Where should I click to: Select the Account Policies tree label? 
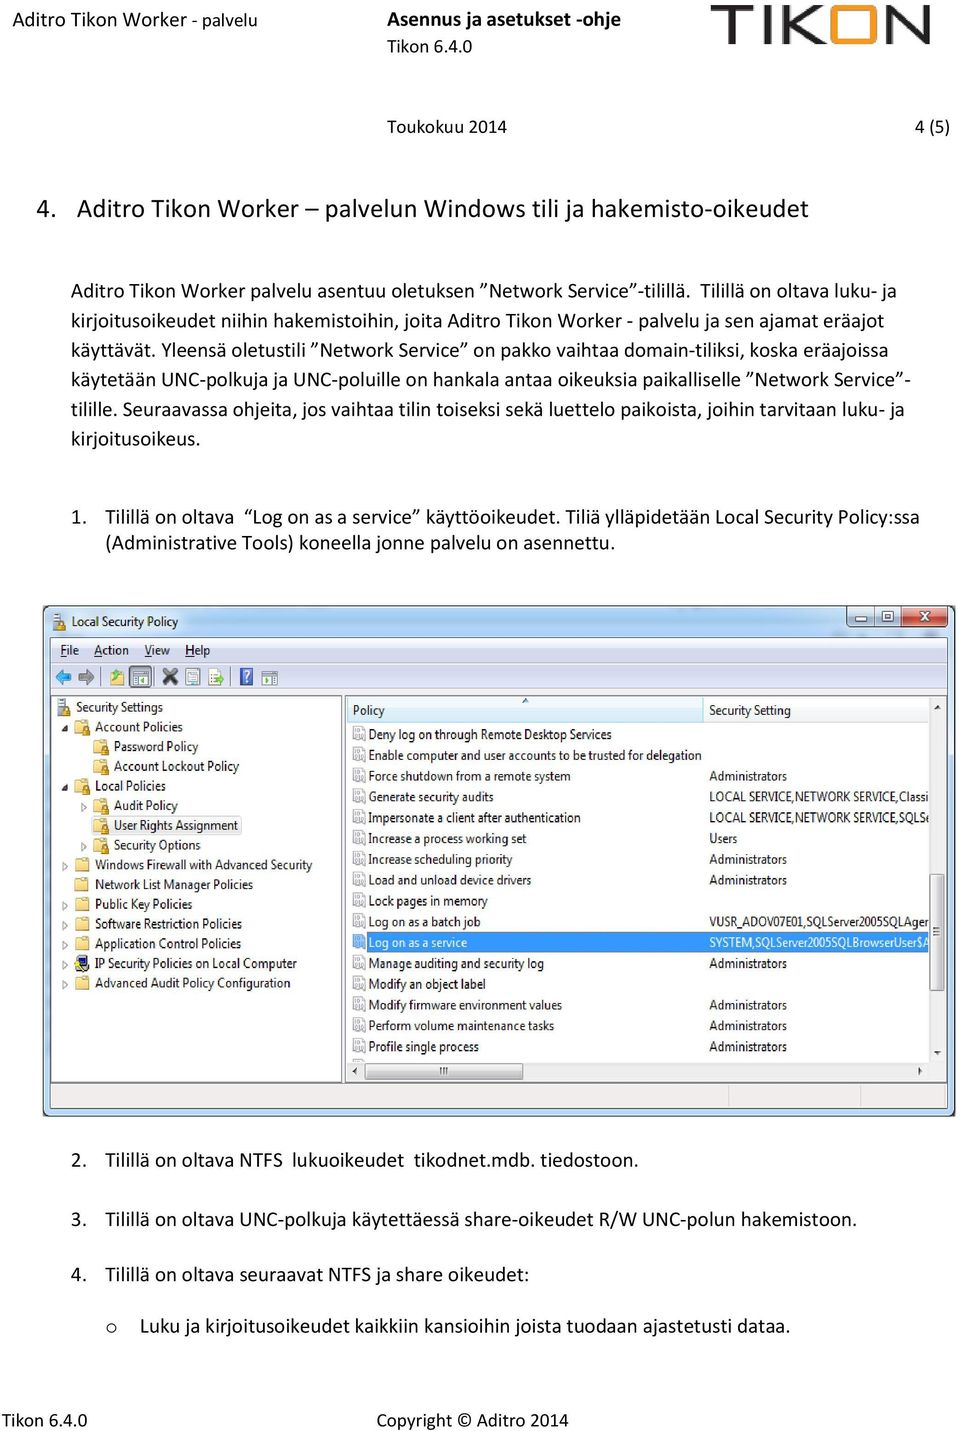click(139, 727)
